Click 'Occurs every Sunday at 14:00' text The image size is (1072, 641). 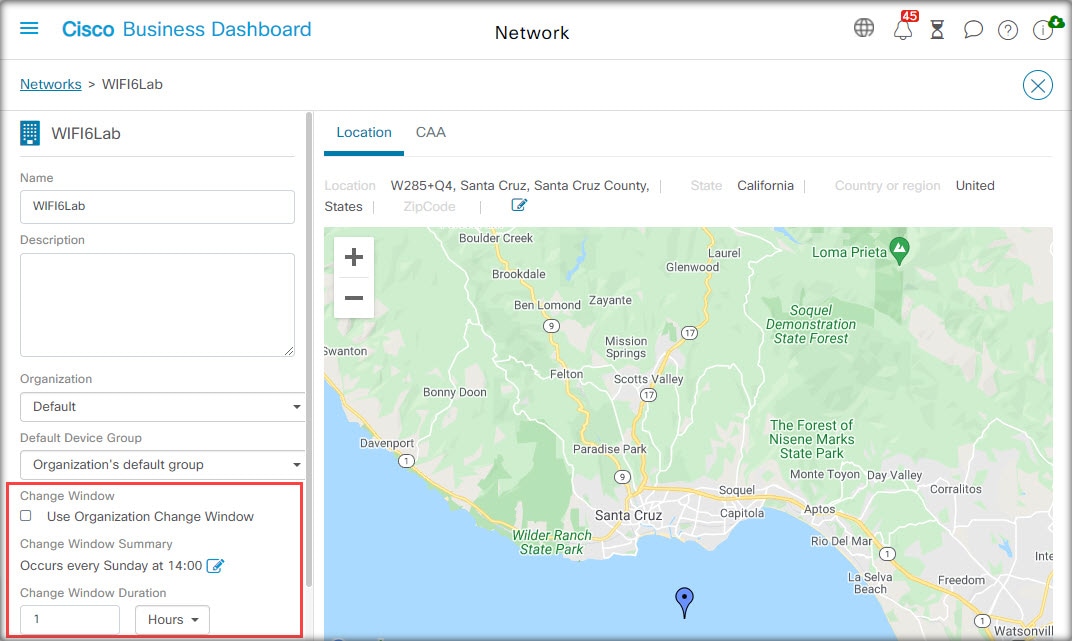(x=111, y=565)
